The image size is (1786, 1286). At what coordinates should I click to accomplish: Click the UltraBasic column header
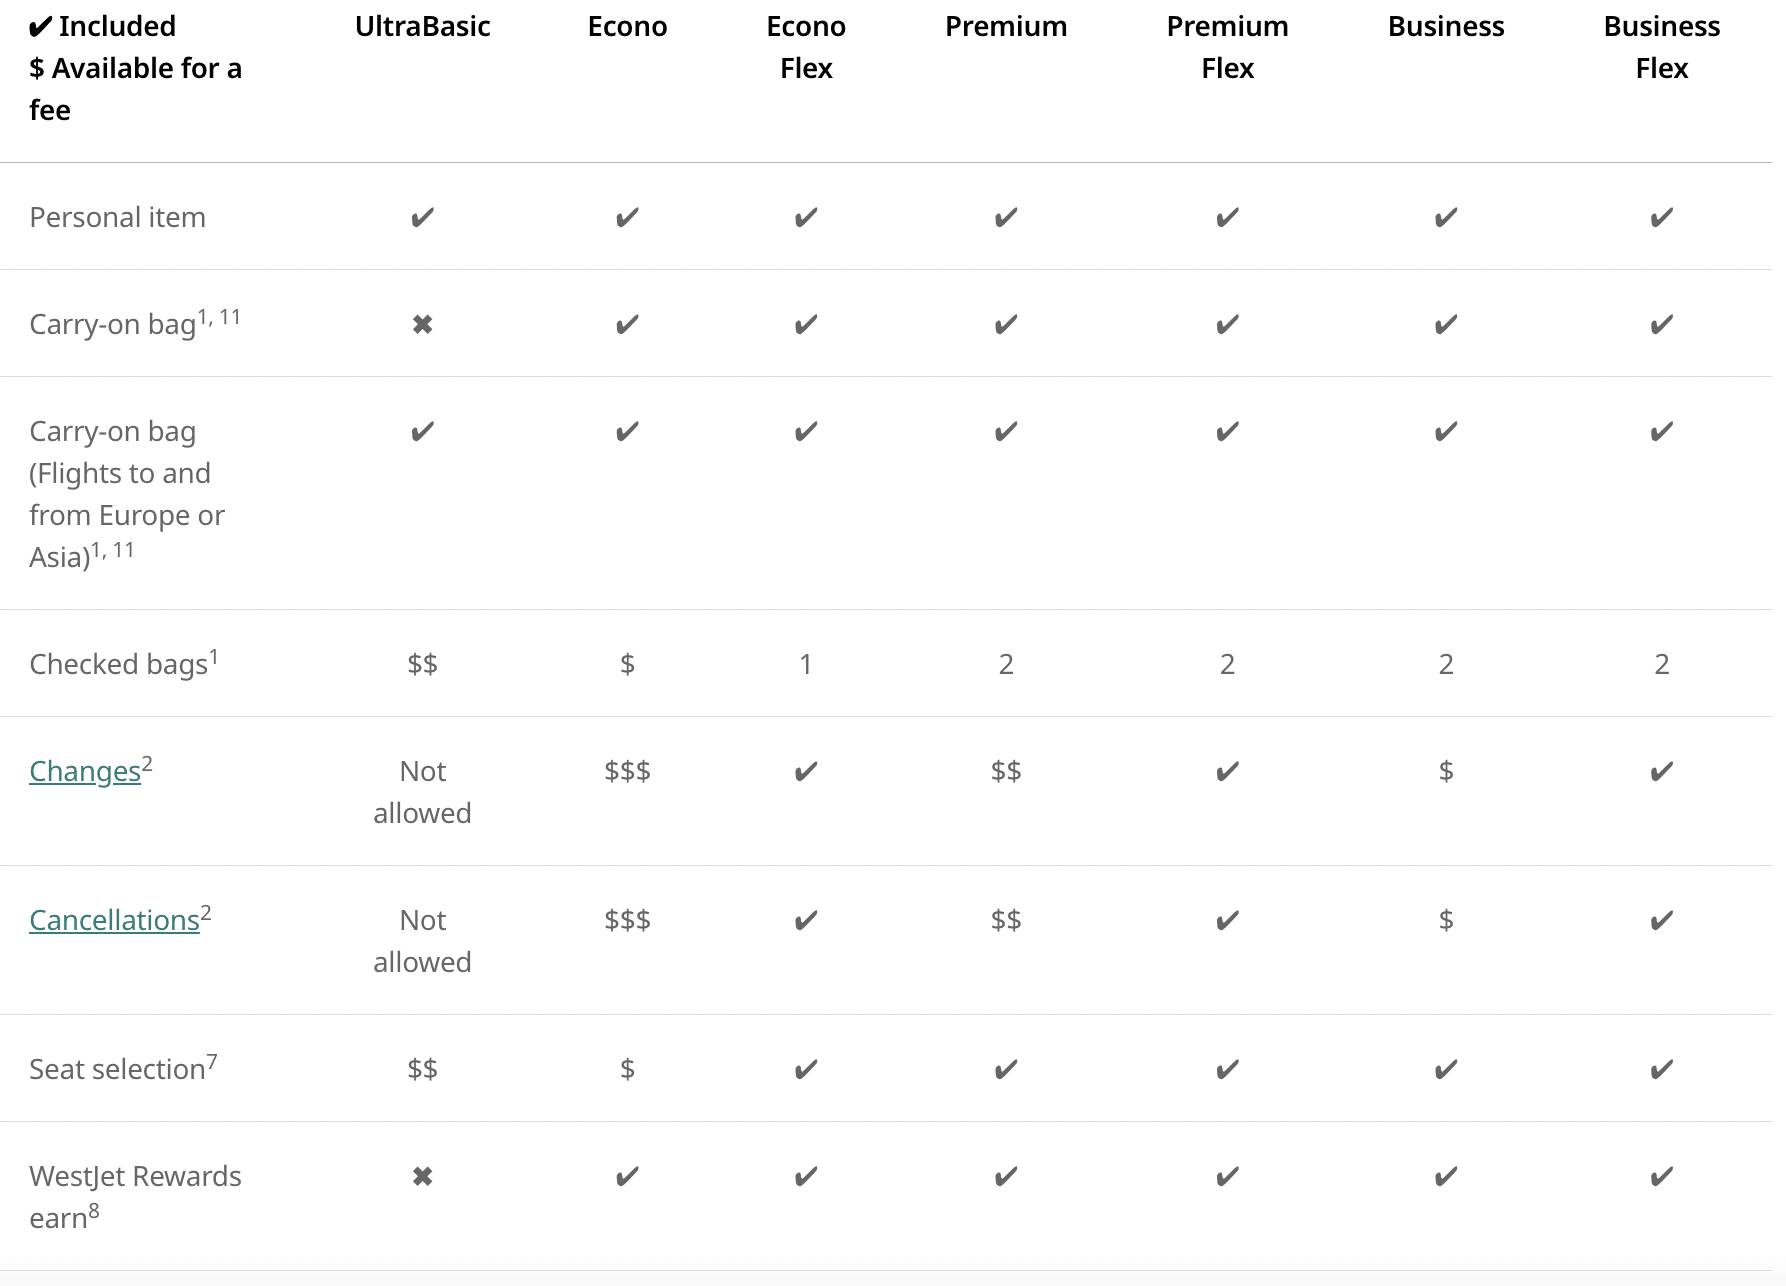(x=423, y=27)
